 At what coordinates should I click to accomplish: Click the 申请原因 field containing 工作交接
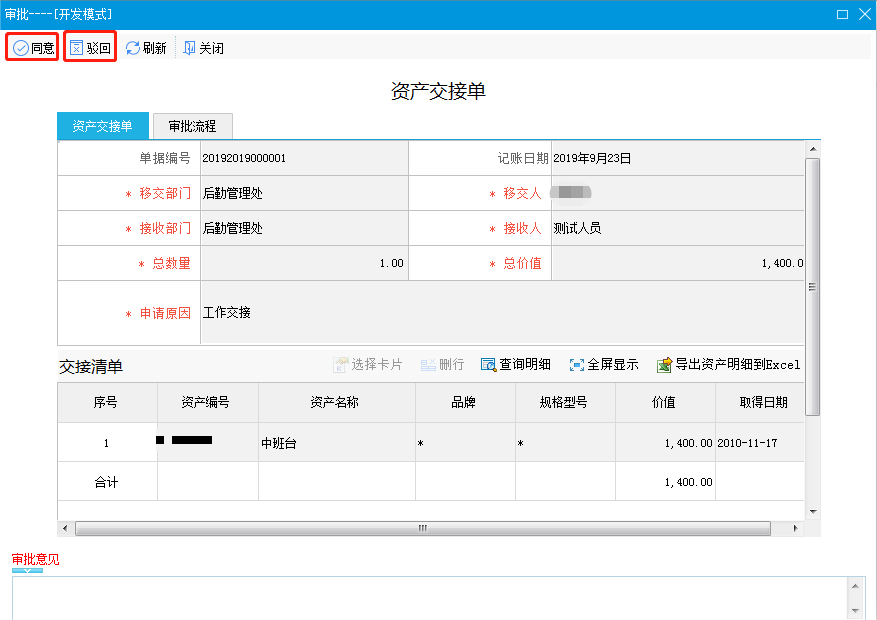tap(500, 313)
